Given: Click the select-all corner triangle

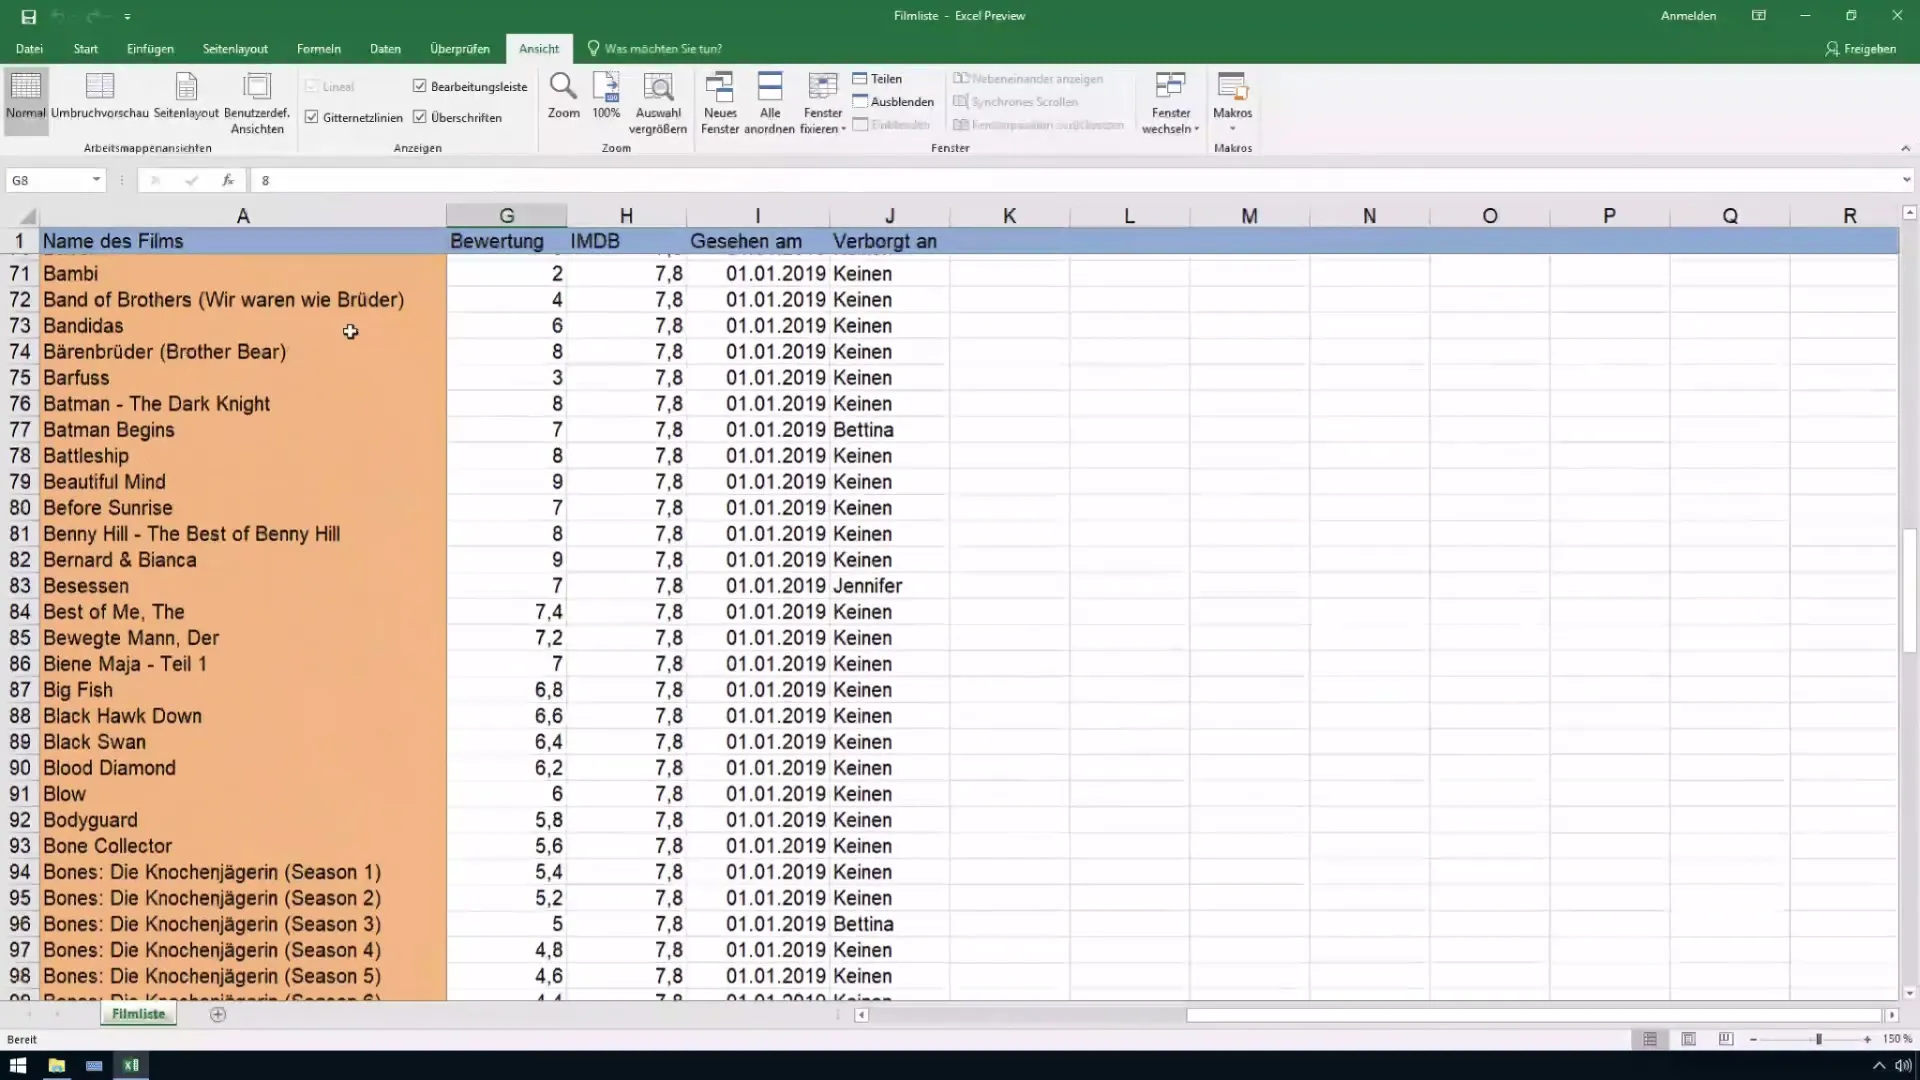Looking at the screenshot, I should click(28, 216).
